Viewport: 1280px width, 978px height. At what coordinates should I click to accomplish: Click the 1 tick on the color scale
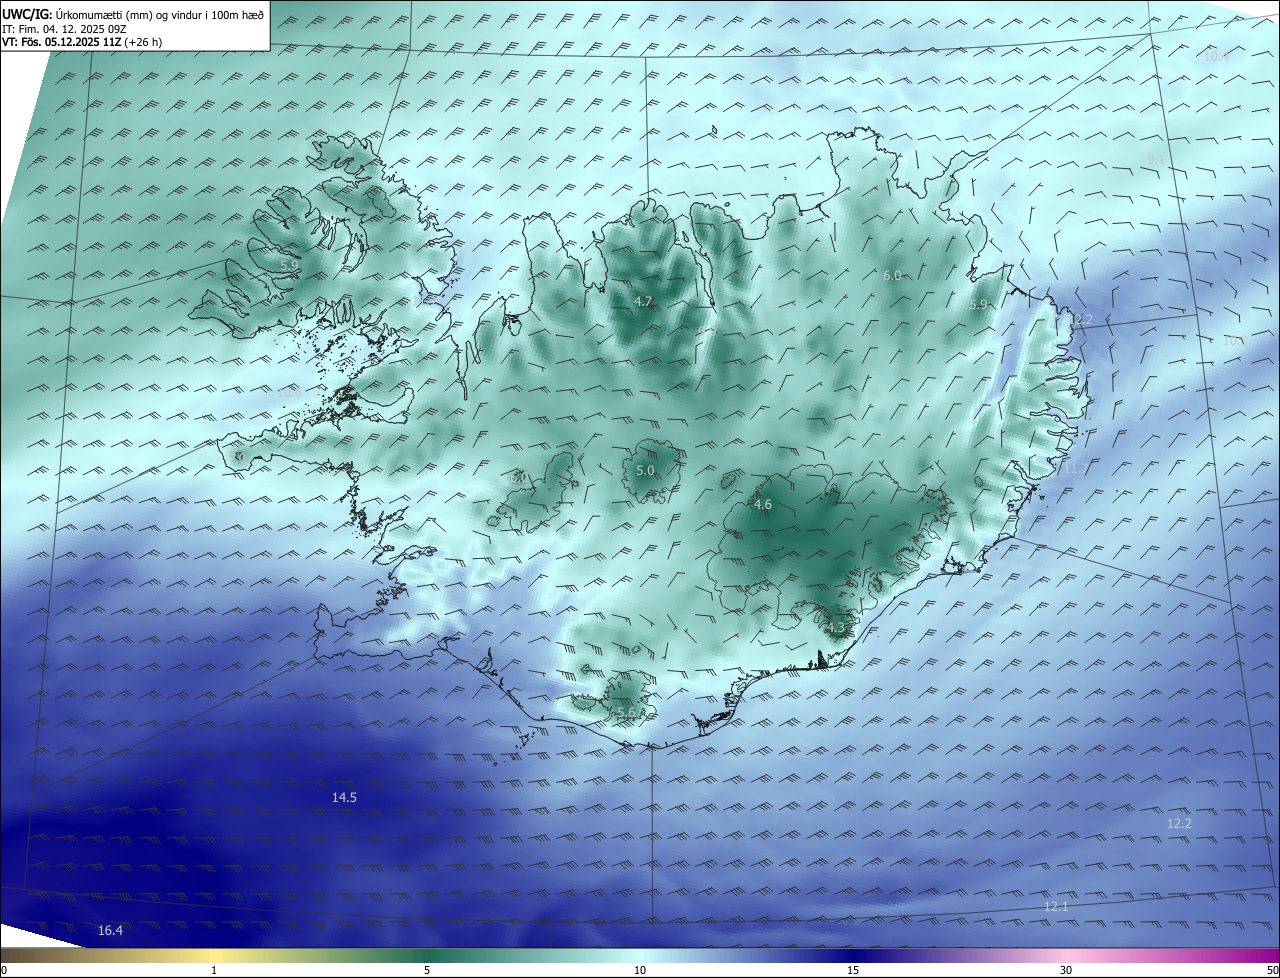tap(214, 970)
